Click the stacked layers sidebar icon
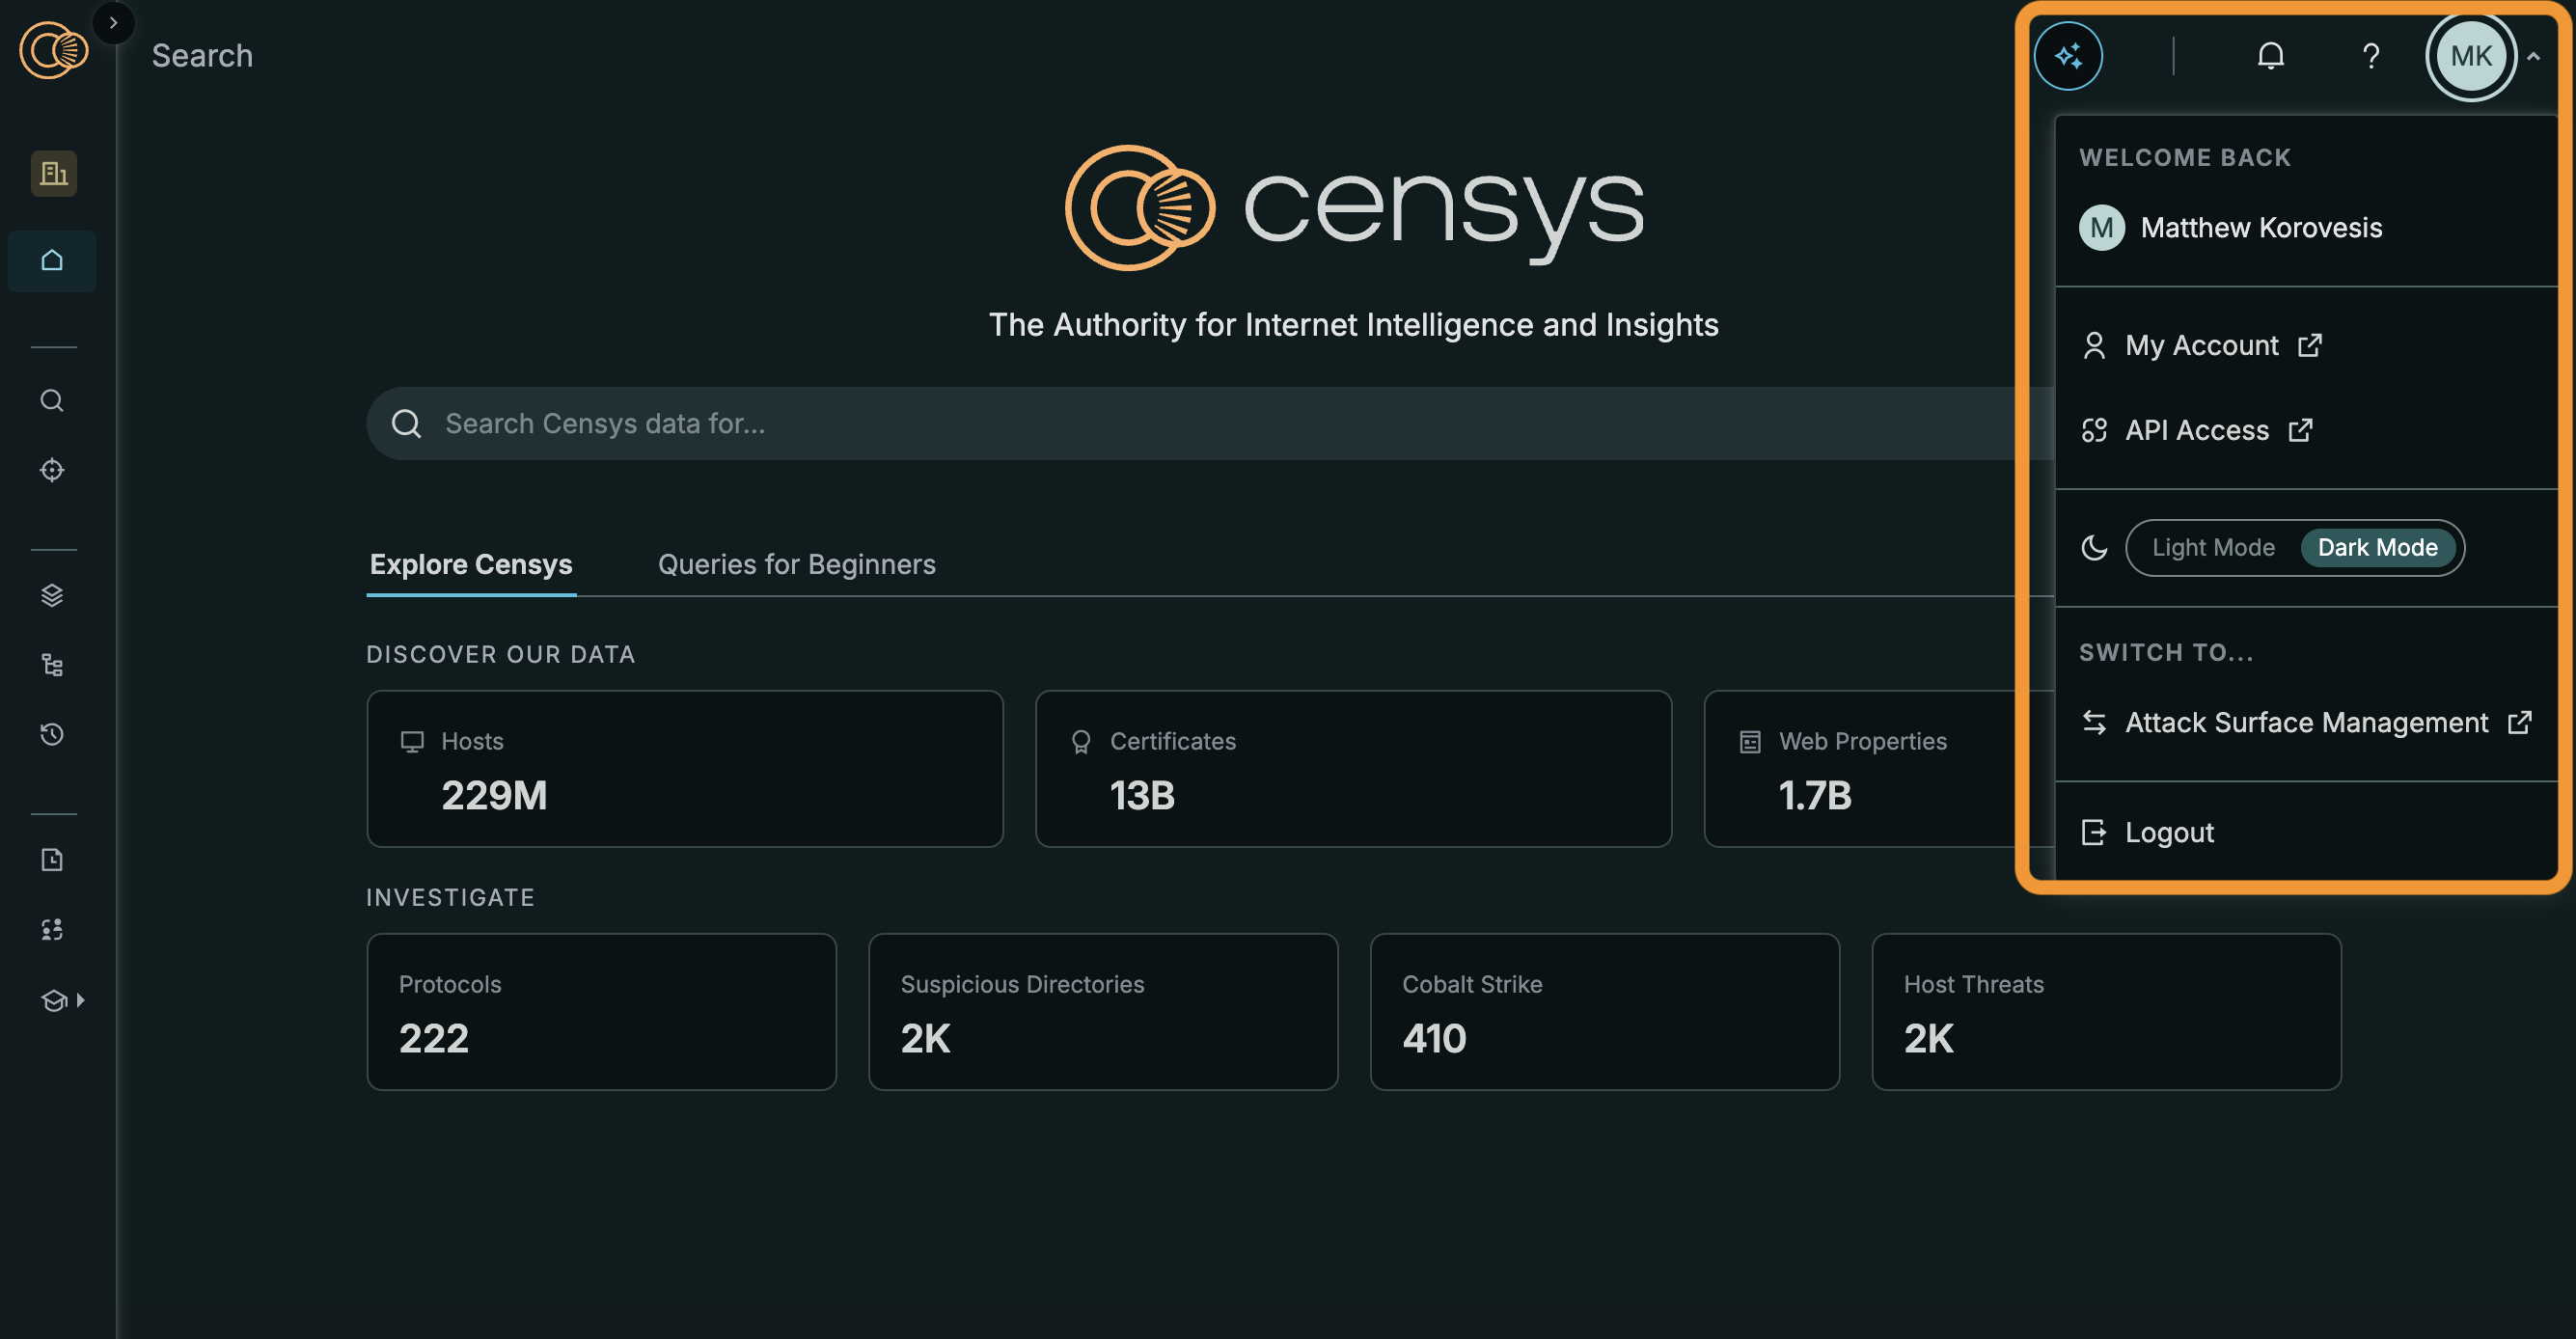2576x1339 pixels. coord(52,596)
